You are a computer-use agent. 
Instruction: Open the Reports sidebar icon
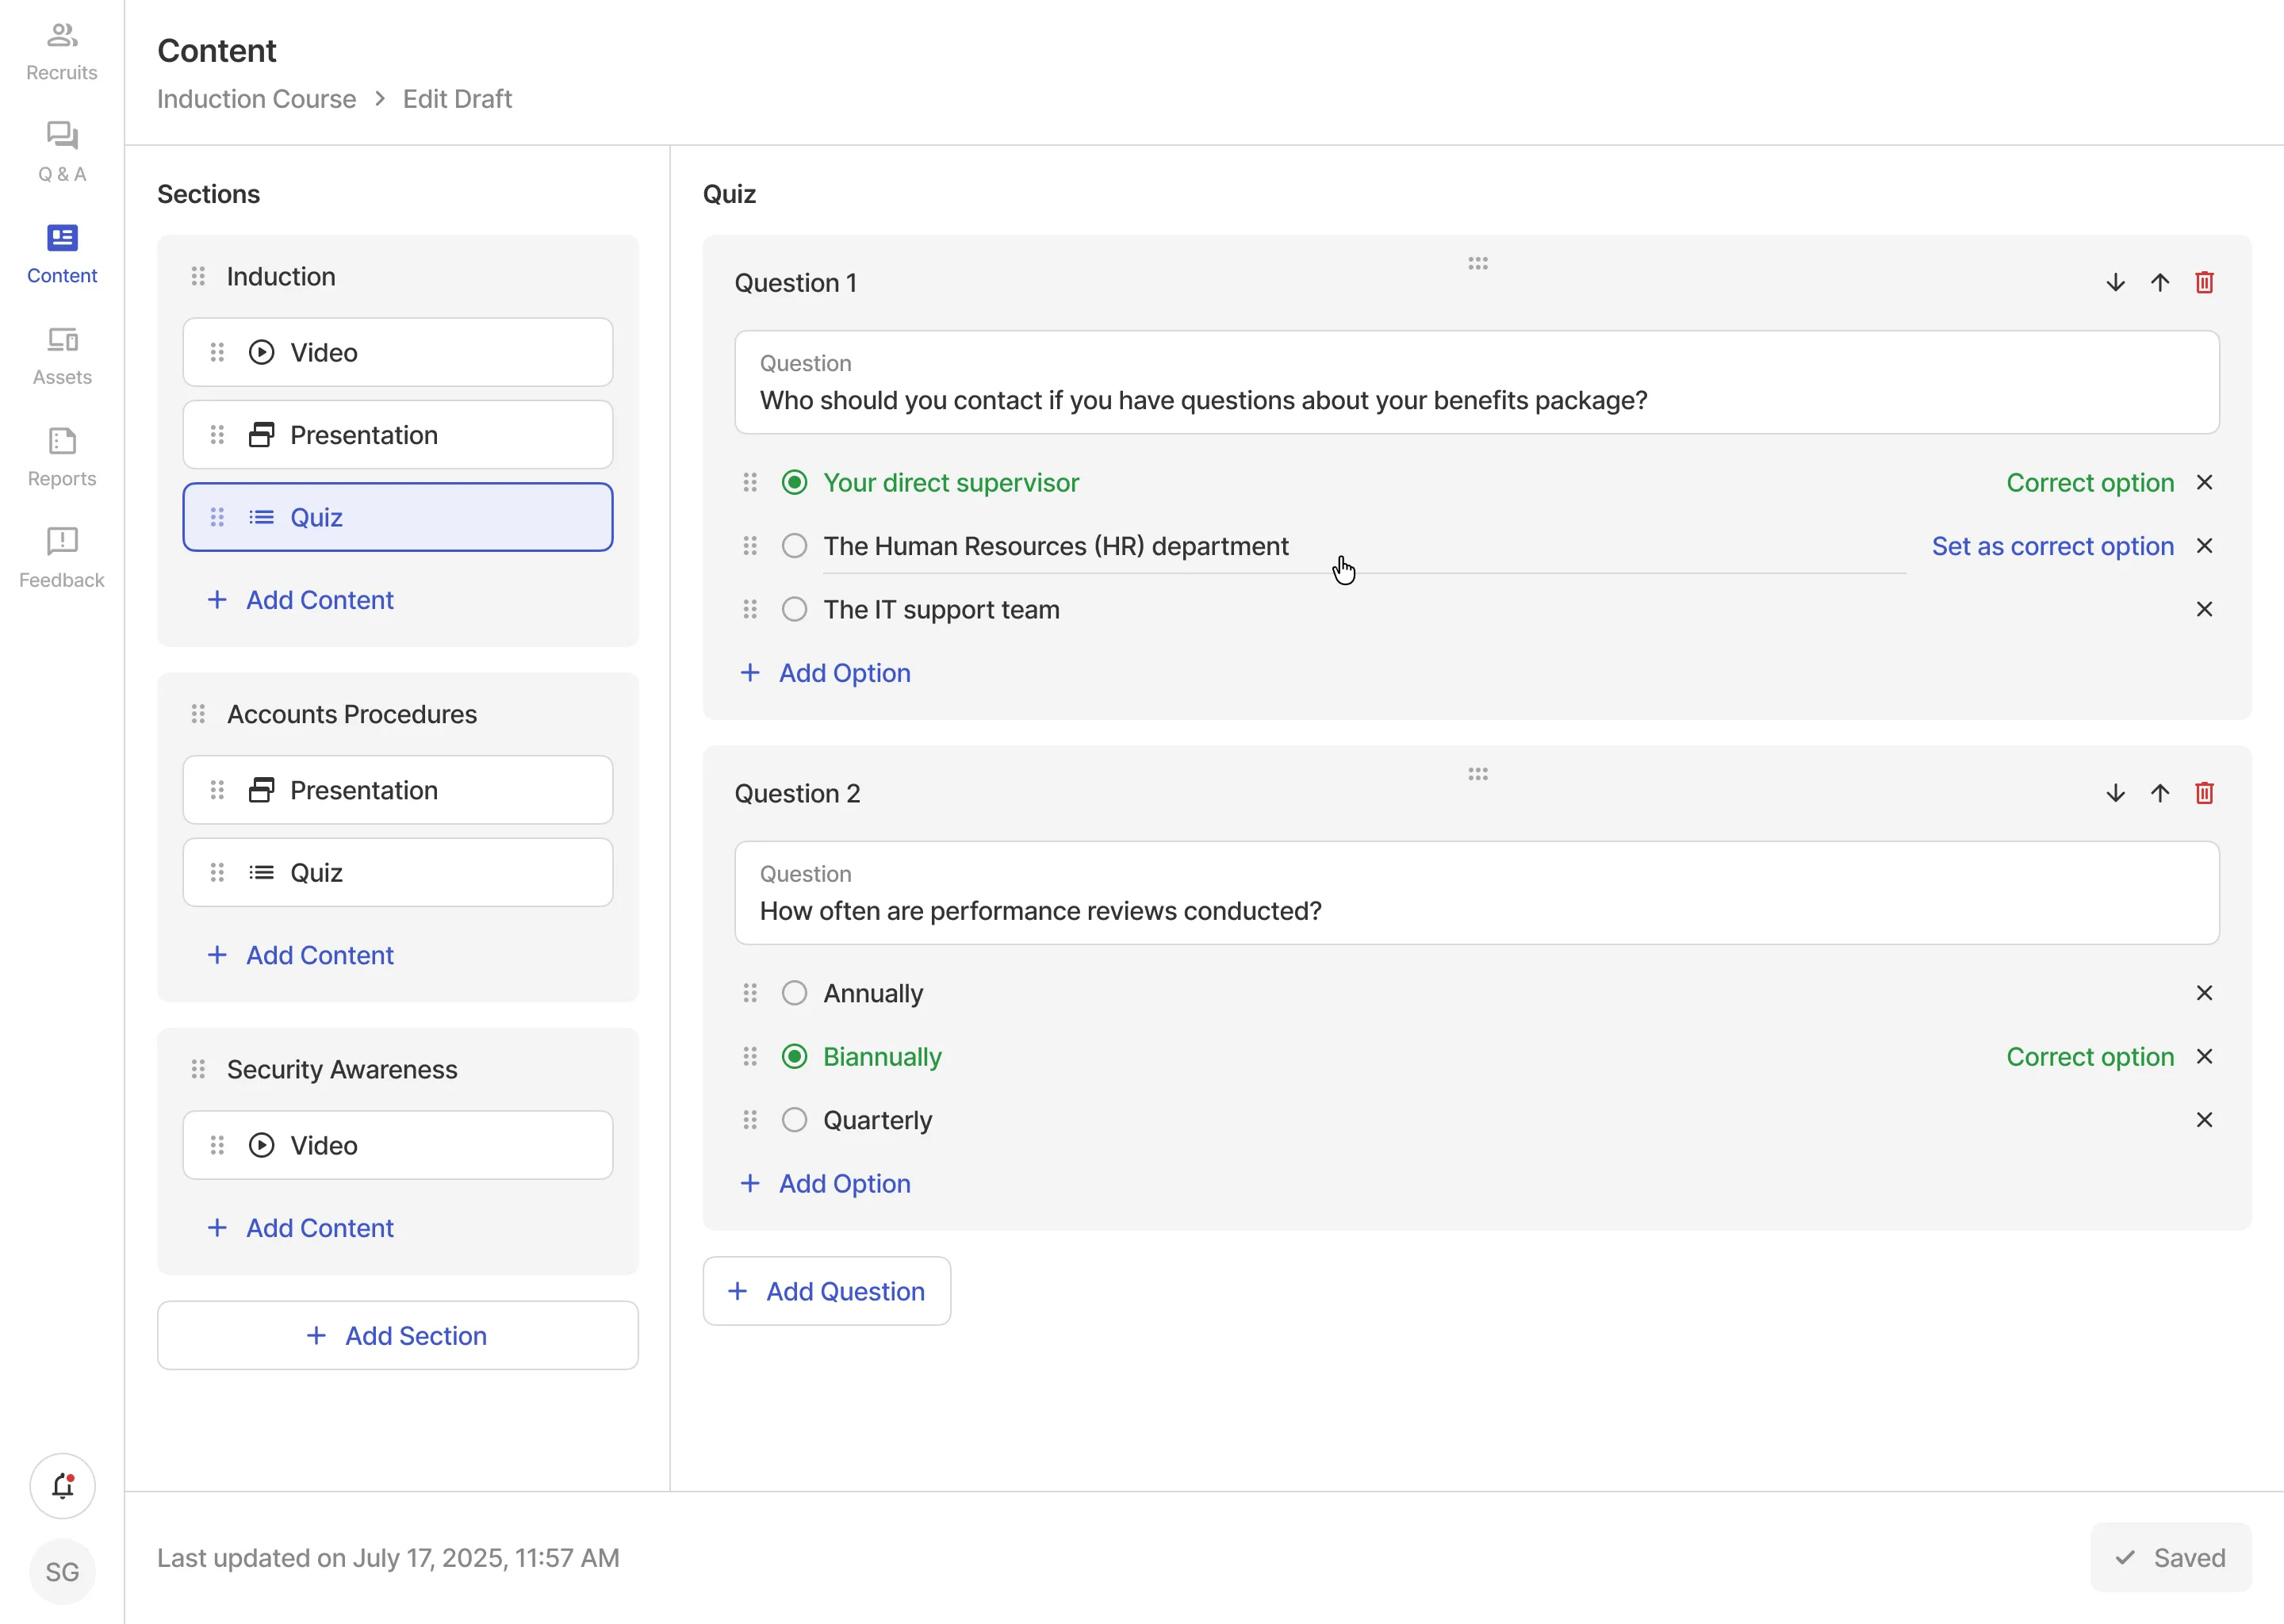click(x=62, y=457)
